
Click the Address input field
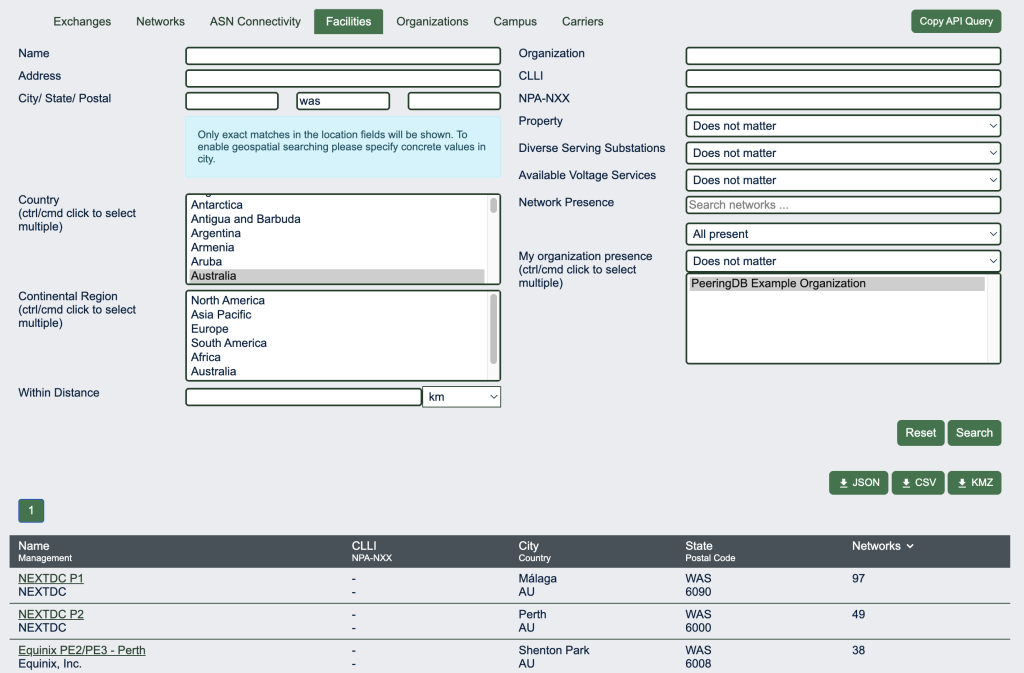click(x=343, y=78)
